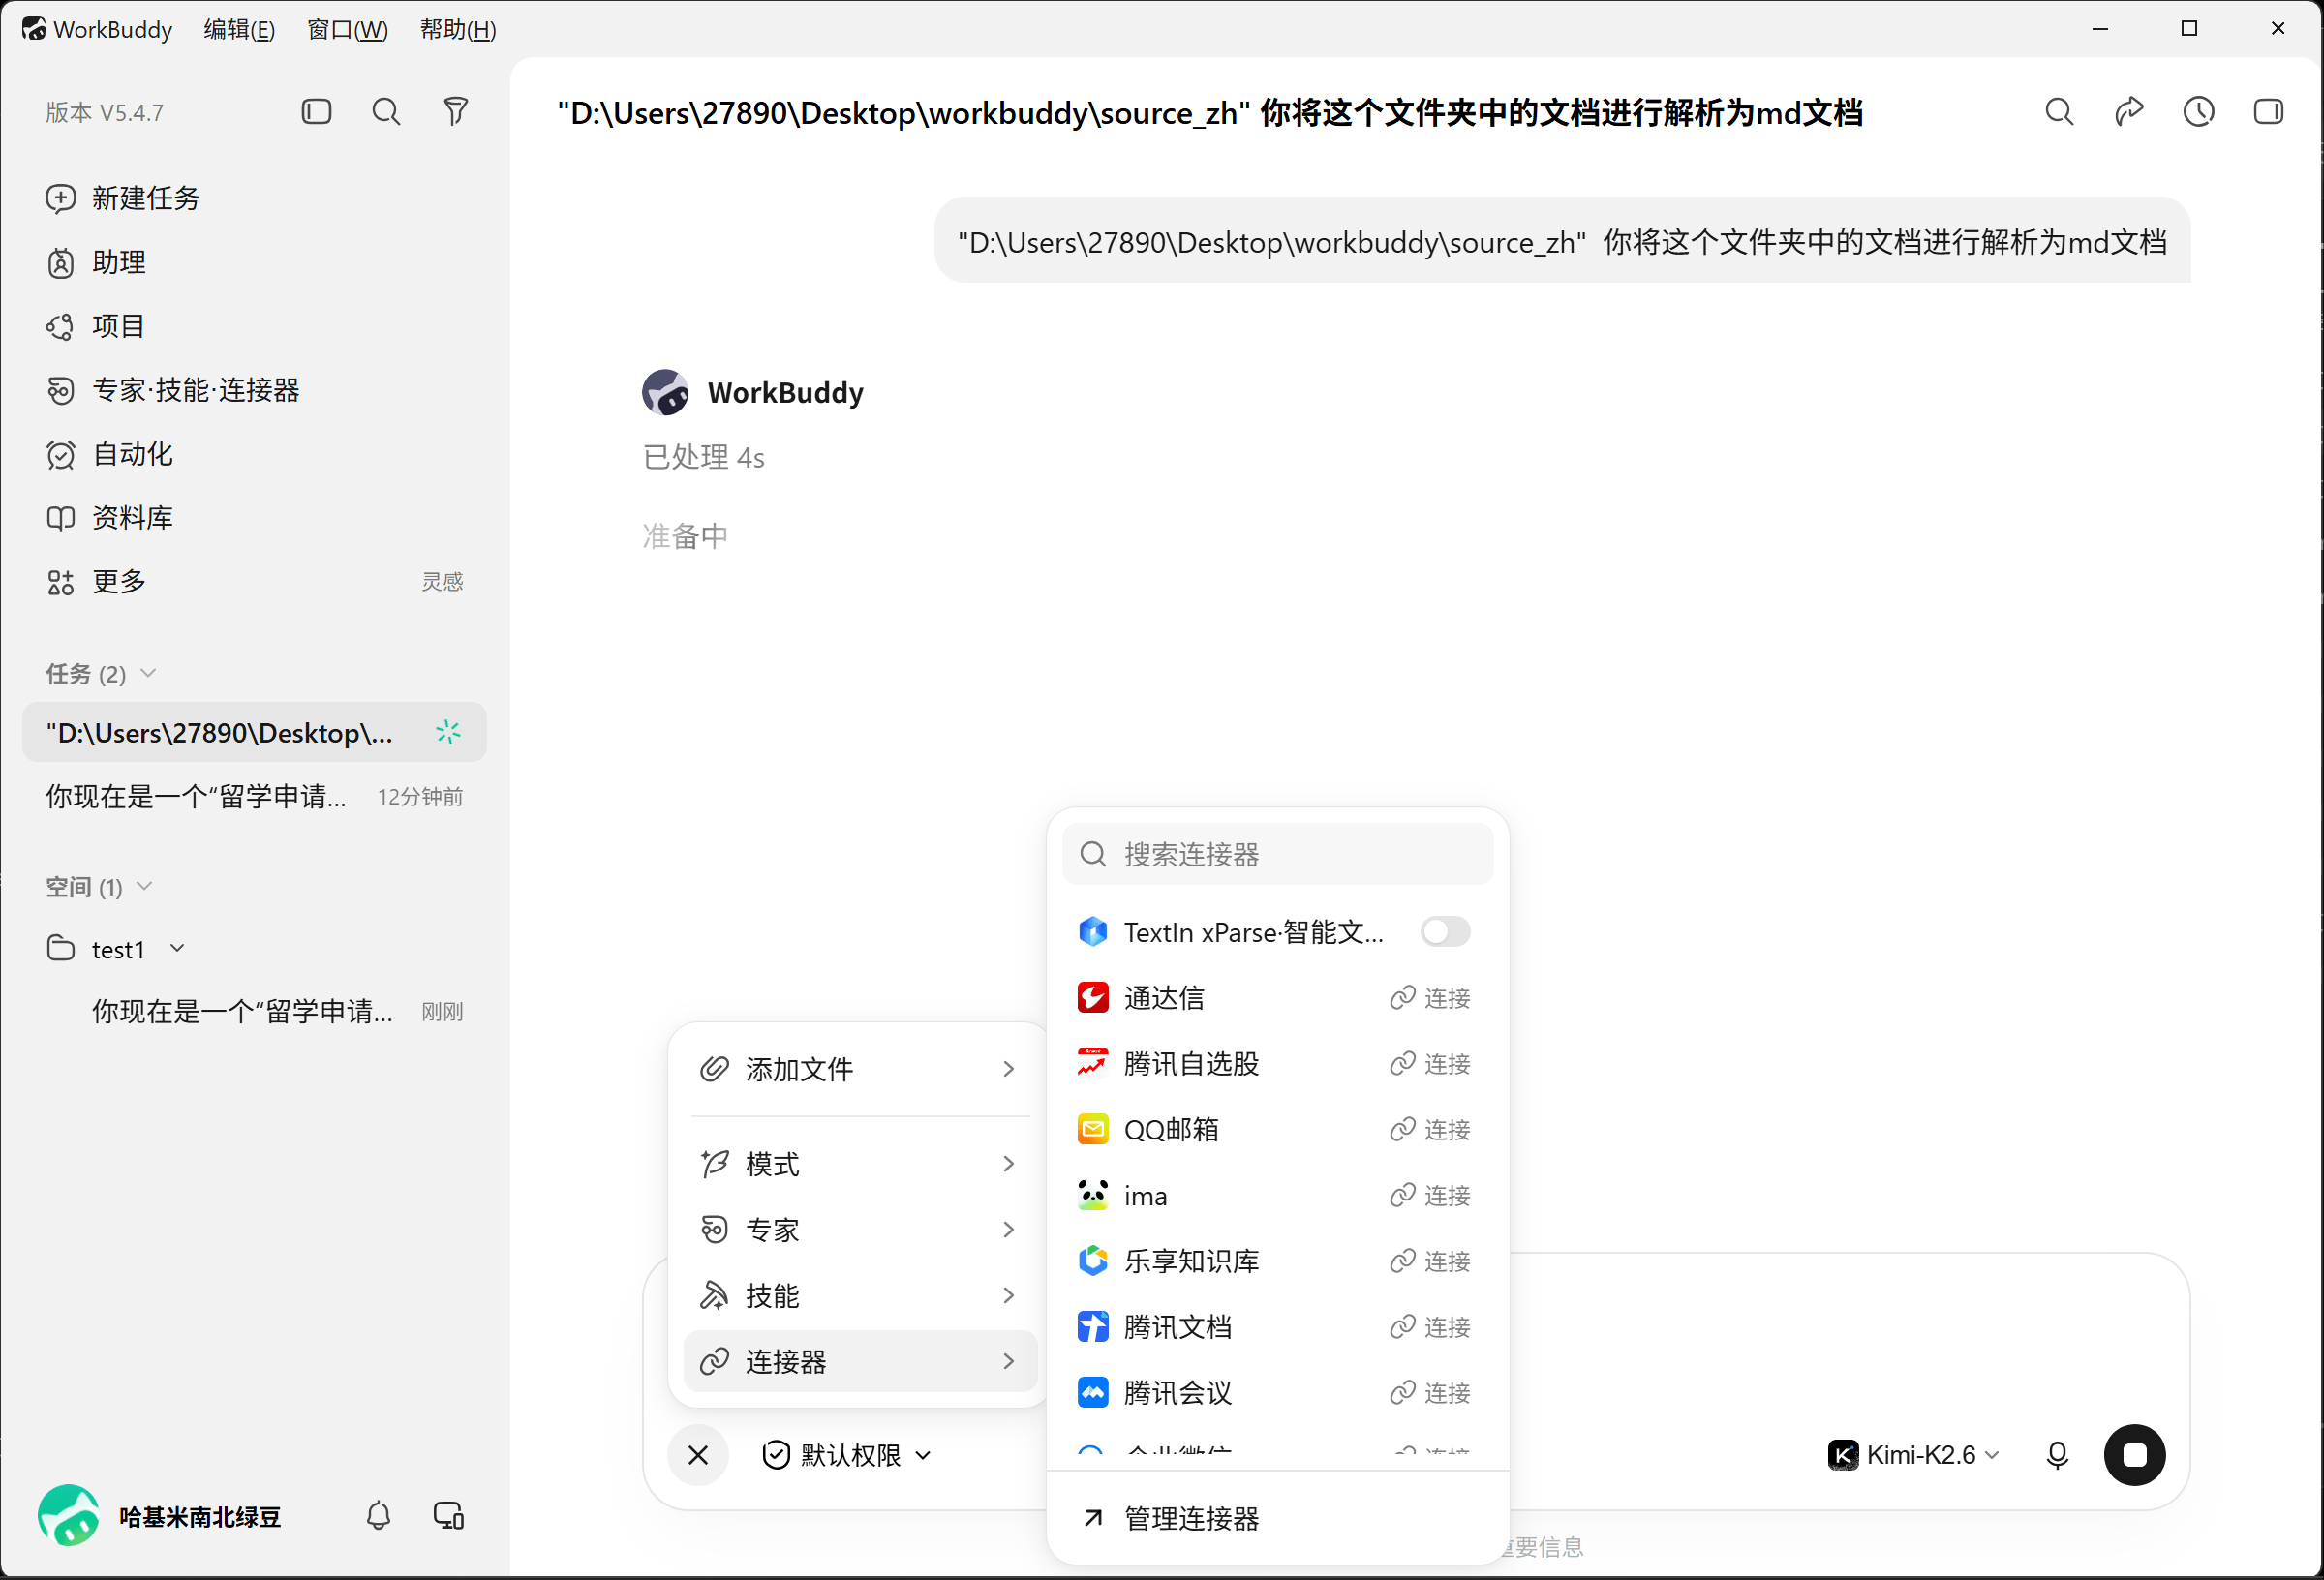Click the user avatar 哈基米南北绿豆
This screenshot has height=1580, width=2324.
(68, 1516)
